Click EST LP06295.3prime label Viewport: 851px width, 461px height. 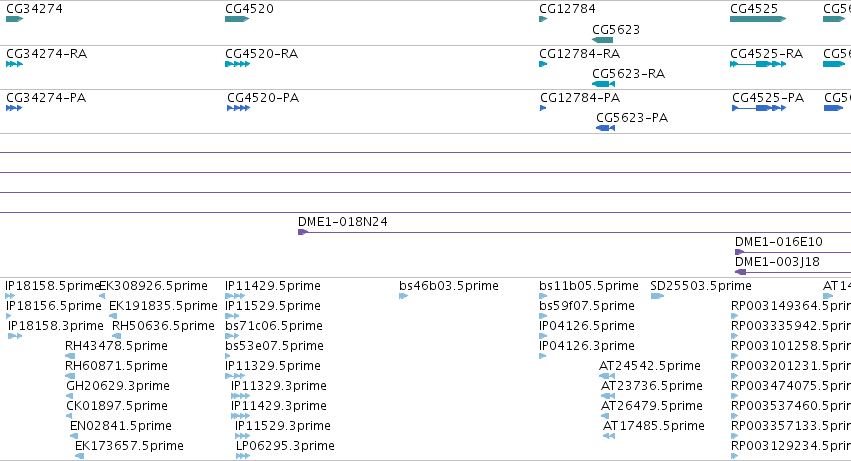285,446
